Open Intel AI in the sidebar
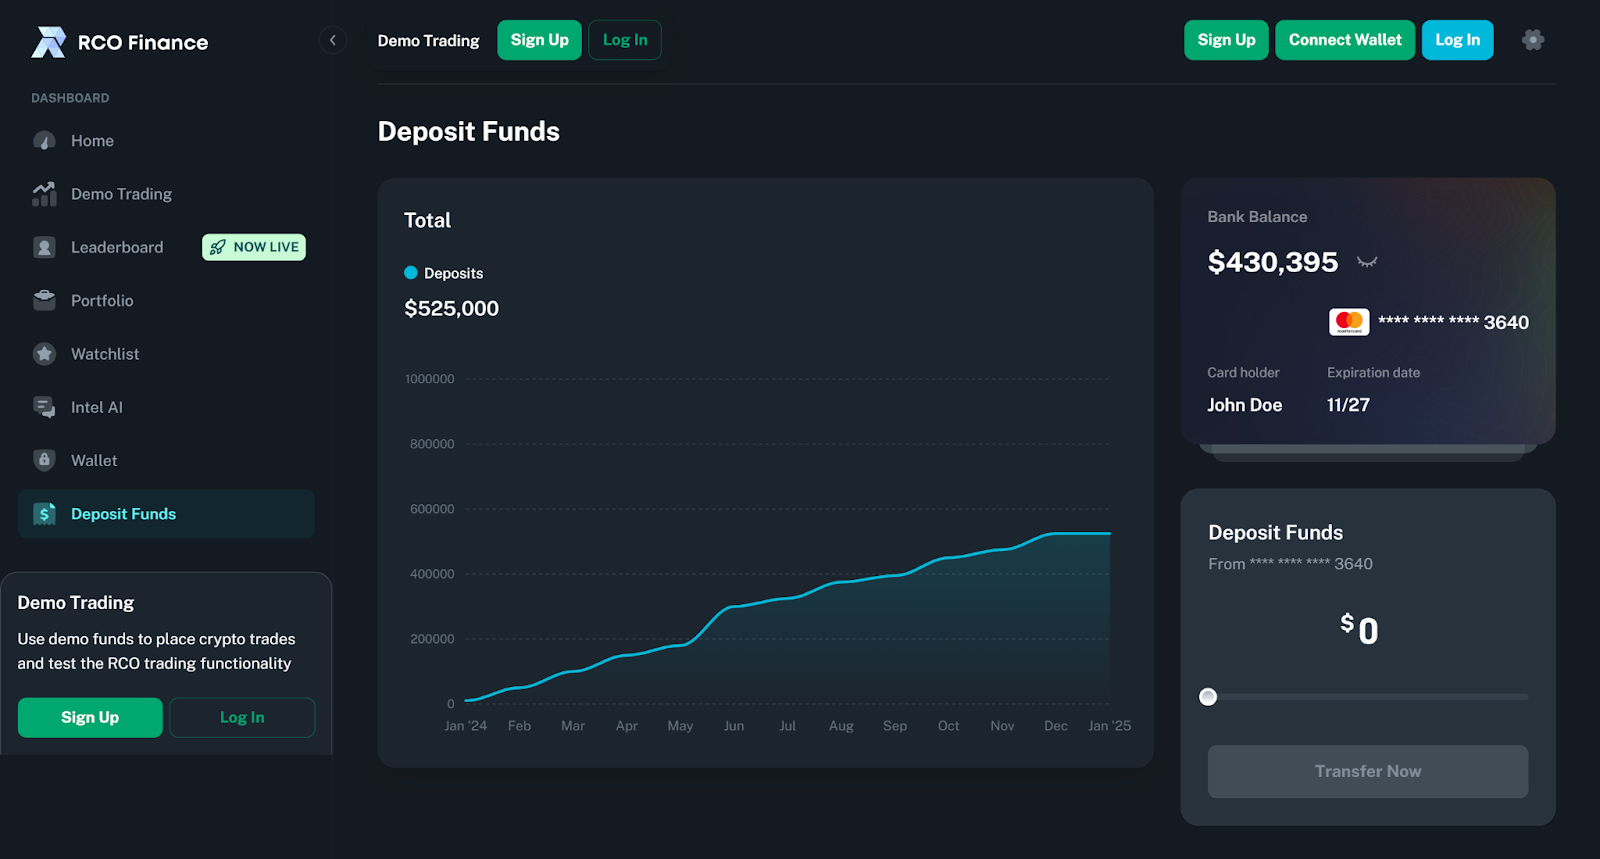Viewport: 1600px width, 859px height. [166, 407]
